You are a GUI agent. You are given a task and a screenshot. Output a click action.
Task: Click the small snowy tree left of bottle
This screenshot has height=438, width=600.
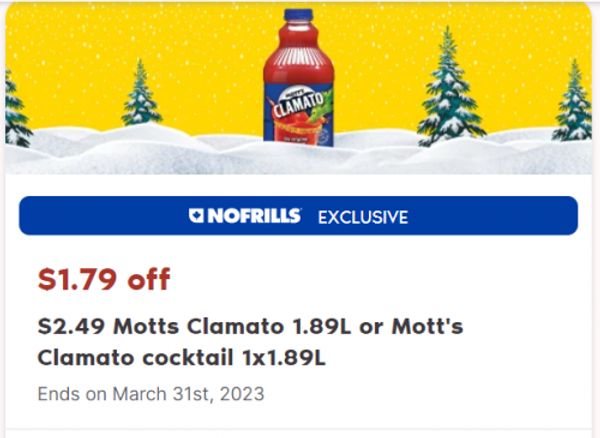coord(141,93)
